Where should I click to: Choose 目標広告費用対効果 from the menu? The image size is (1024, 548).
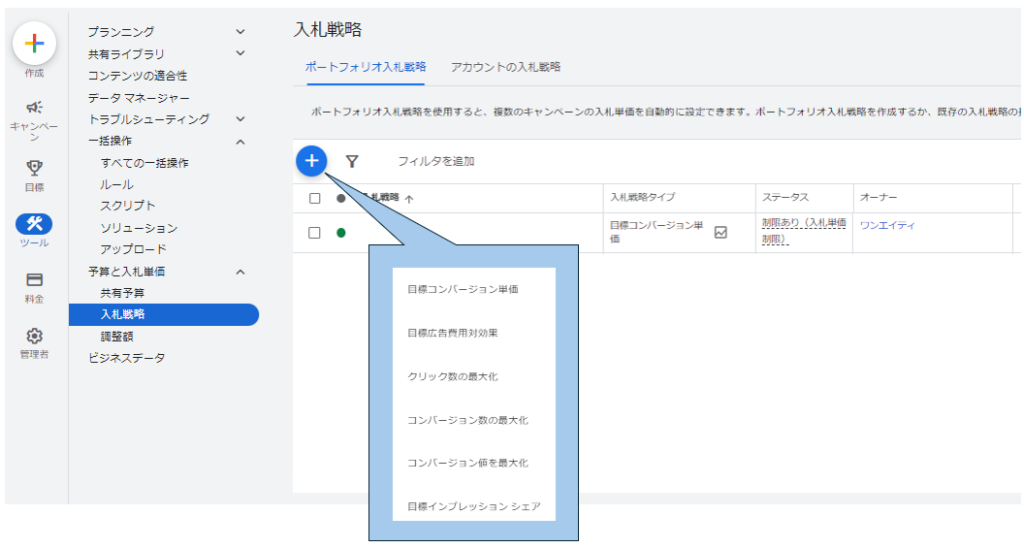(x=453, y=332)
